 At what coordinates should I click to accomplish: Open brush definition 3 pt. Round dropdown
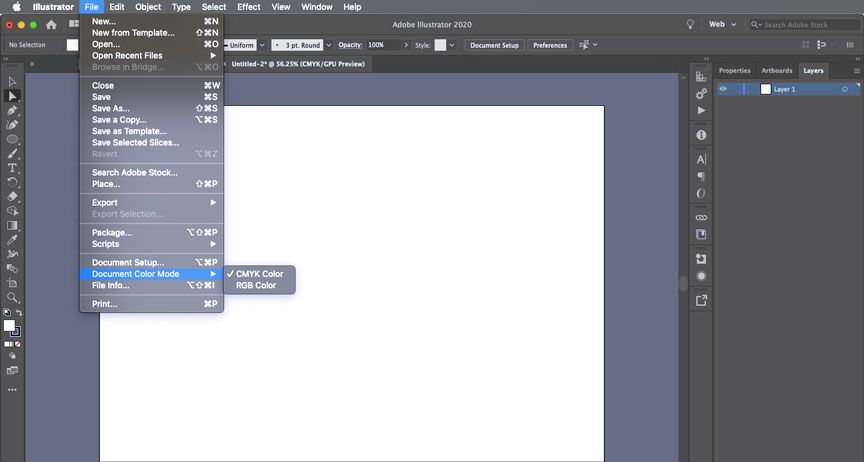328,45
